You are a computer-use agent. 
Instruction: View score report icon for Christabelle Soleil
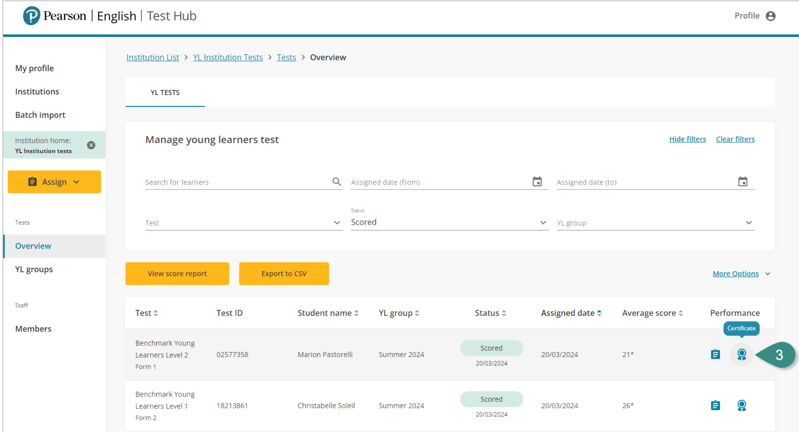point(715,406)
